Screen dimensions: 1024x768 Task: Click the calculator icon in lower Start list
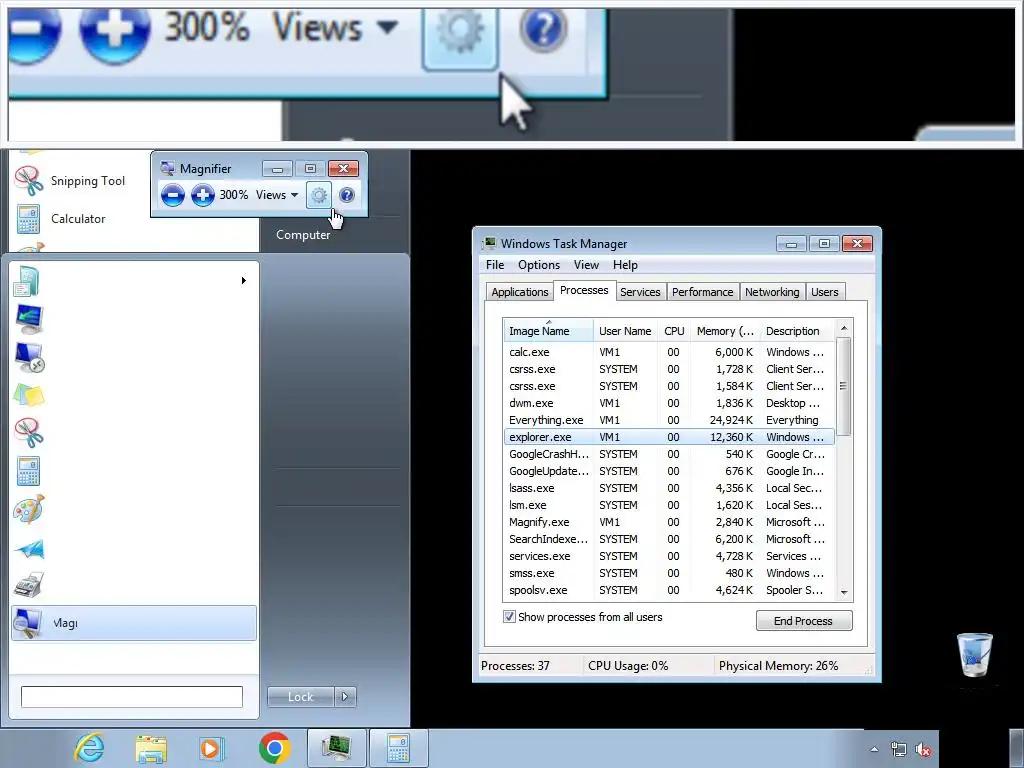coord(29,471)
